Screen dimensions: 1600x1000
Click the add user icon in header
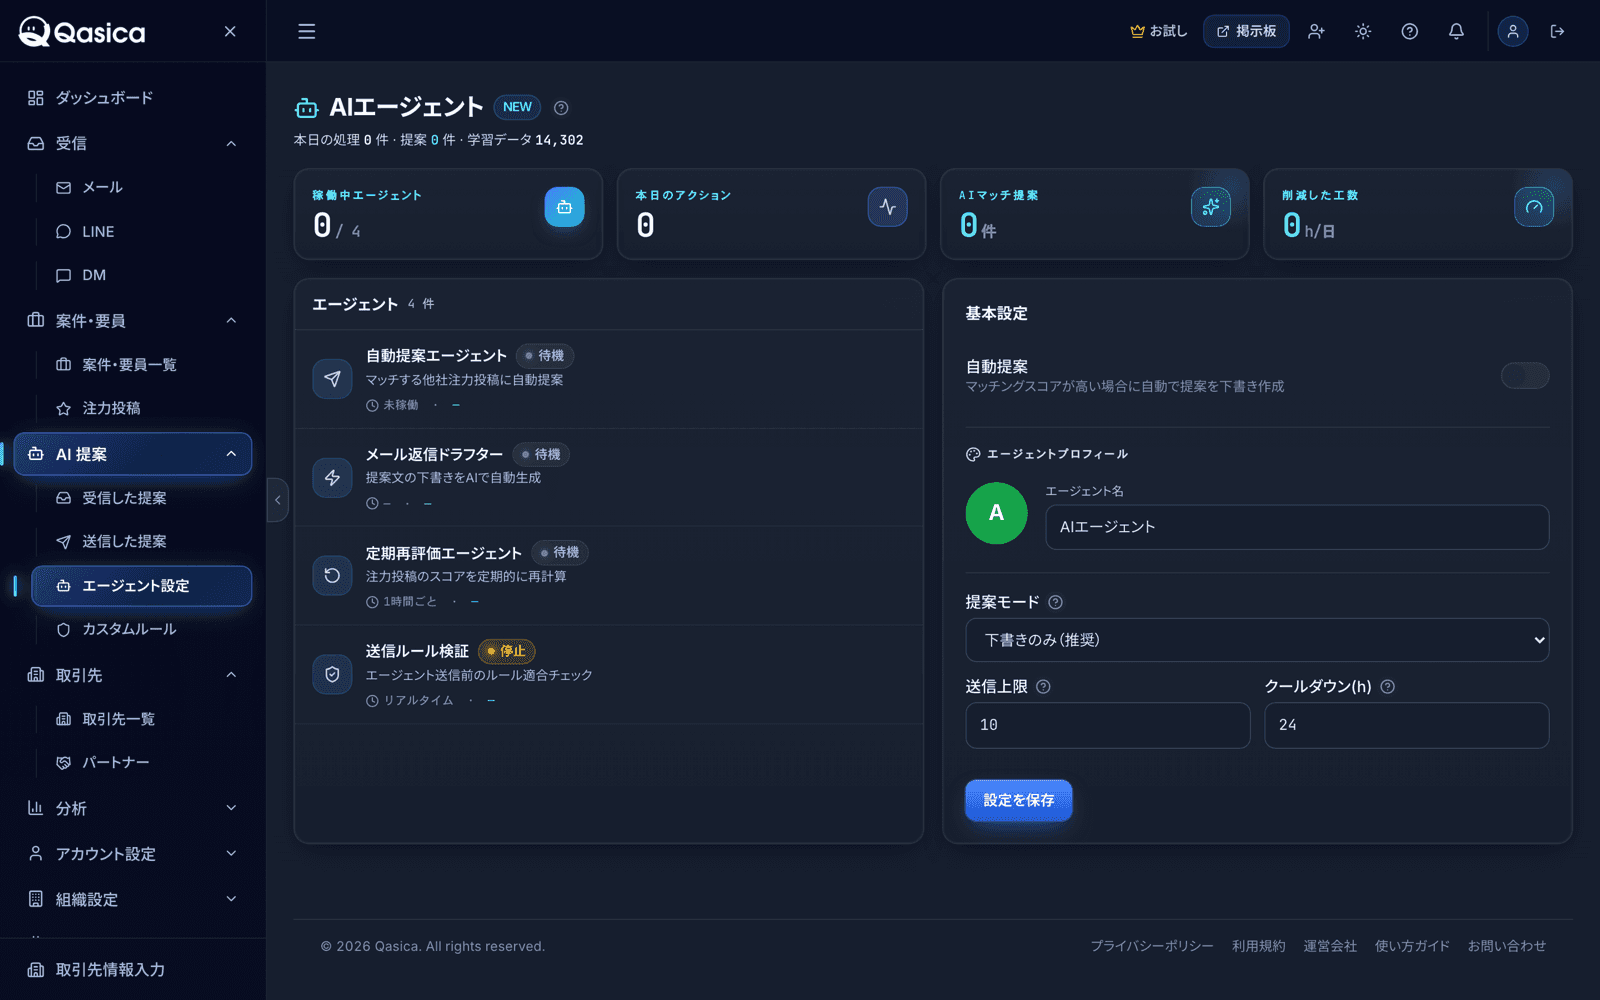[1316, 31]
